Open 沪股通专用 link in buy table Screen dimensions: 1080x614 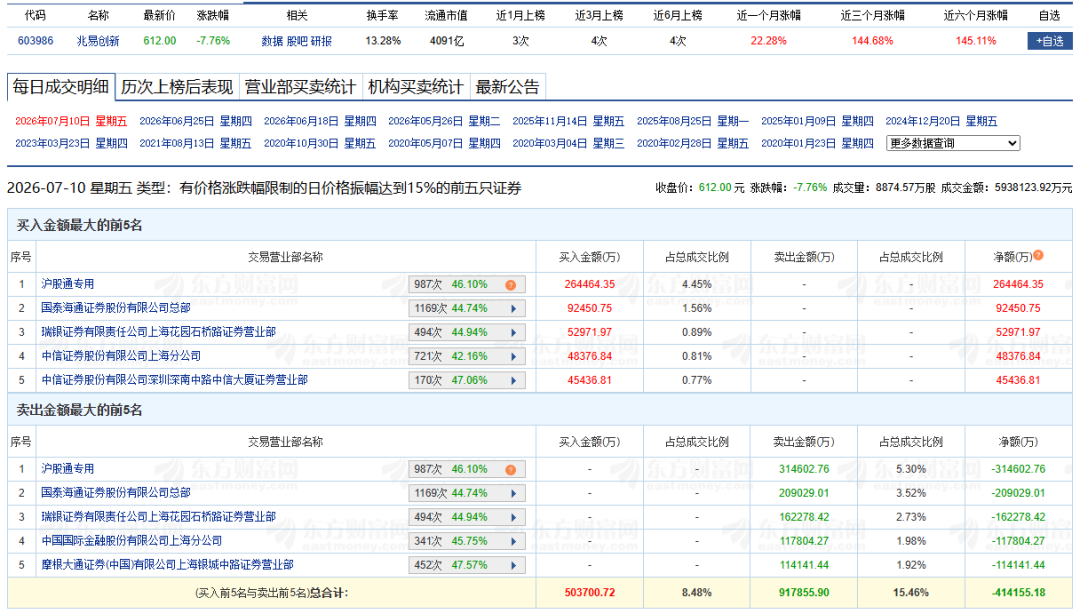pyautogui.click(x=68, y=284)
